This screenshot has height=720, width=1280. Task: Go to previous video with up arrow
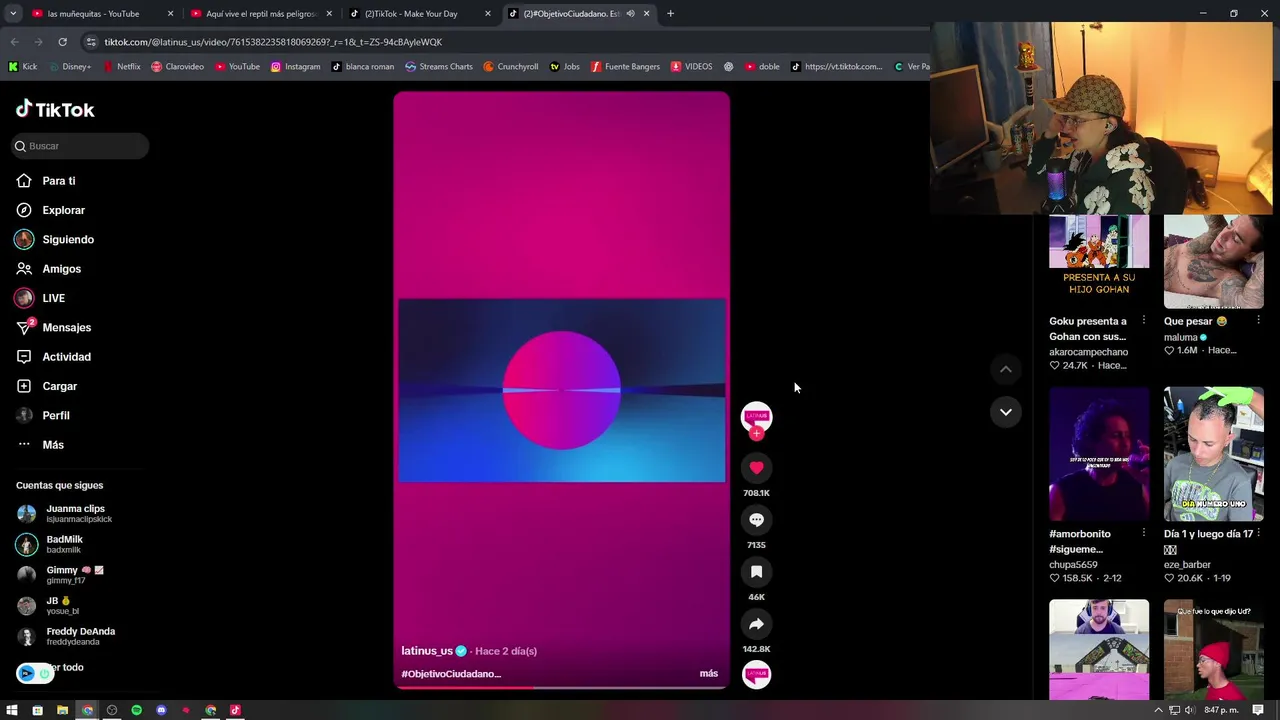[x=1006, y=369]
